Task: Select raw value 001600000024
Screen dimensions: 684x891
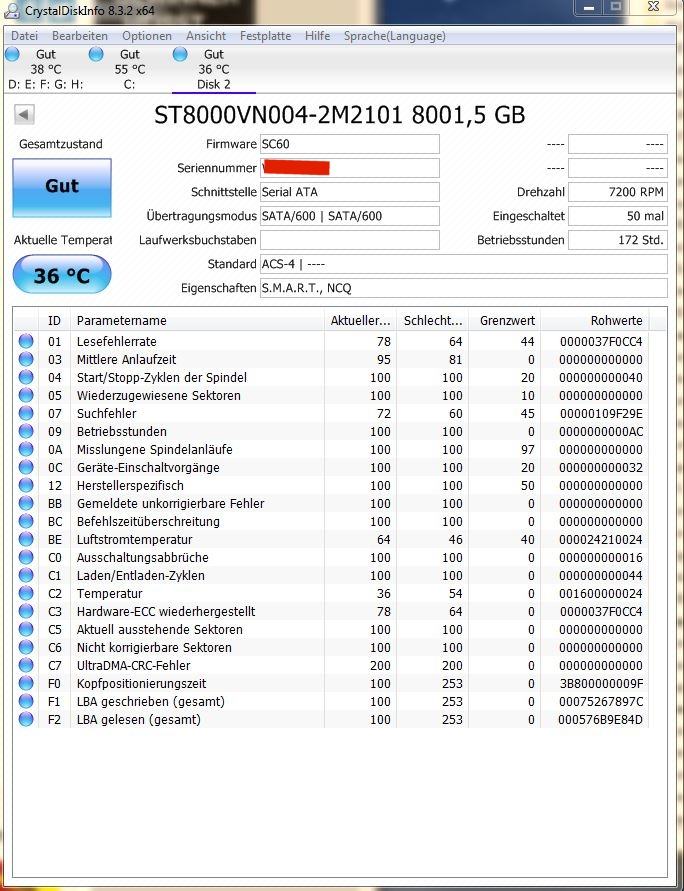Action: point(601,593)
